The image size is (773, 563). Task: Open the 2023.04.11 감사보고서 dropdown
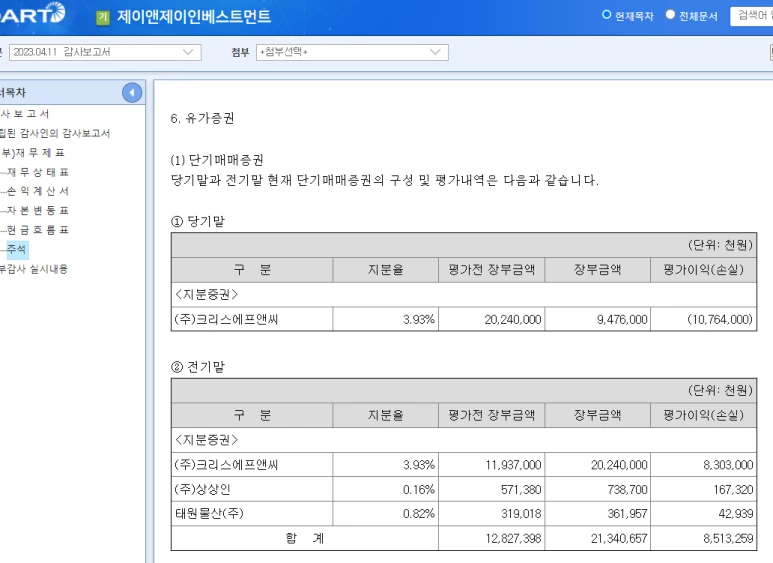click(x=105, y=52)
